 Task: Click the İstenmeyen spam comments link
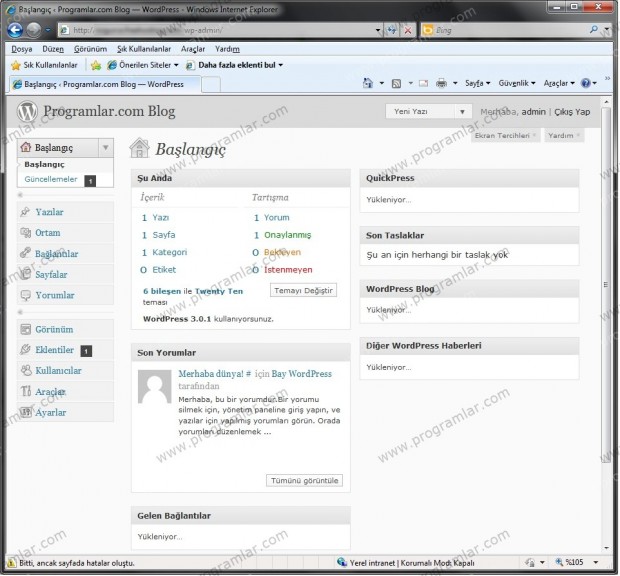point(288,270)
